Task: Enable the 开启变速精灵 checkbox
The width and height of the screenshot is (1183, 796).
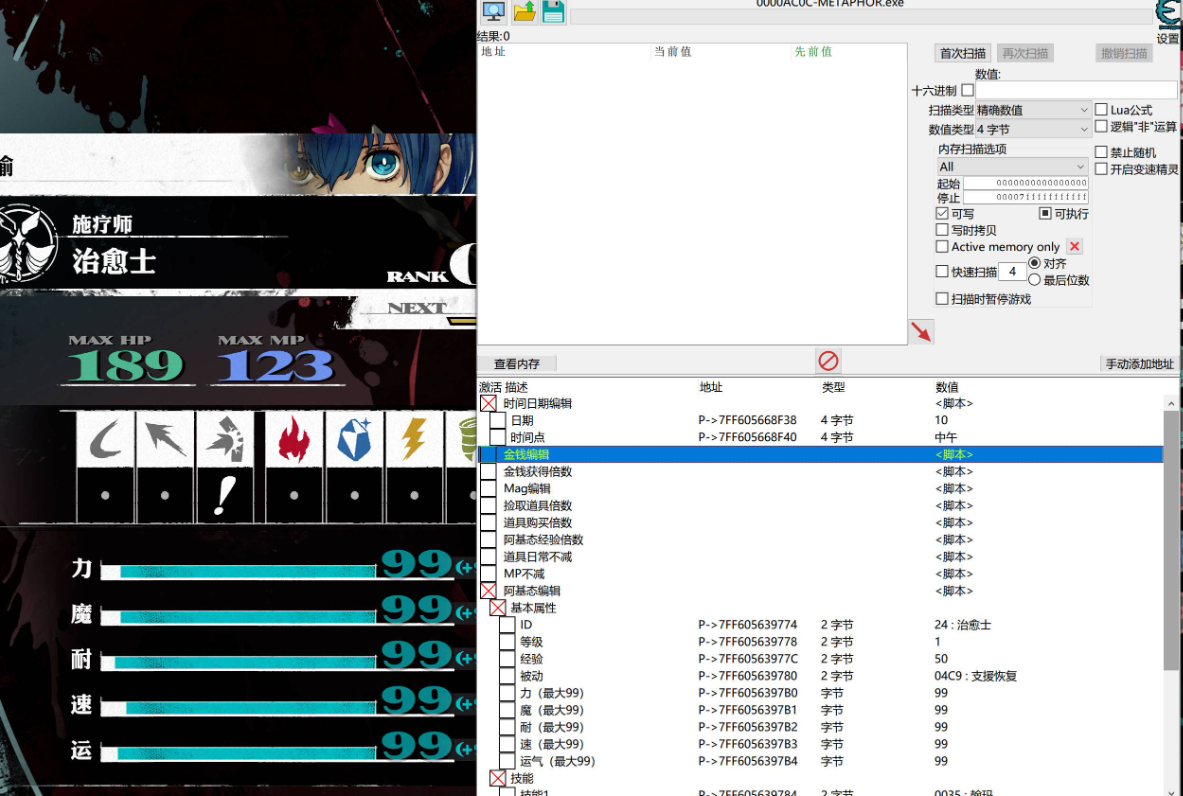Action: coord(1101,169)
